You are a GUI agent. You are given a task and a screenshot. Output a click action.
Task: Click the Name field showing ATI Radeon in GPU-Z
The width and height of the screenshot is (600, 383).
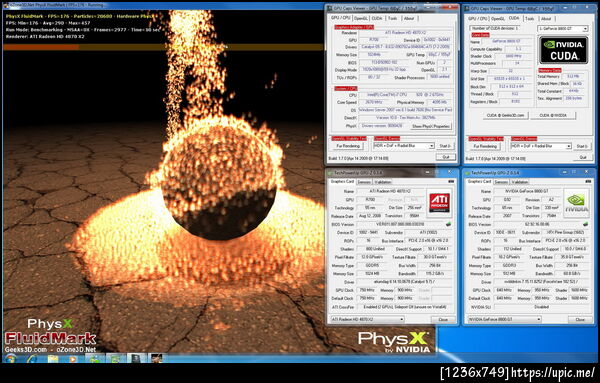(391, 191)
